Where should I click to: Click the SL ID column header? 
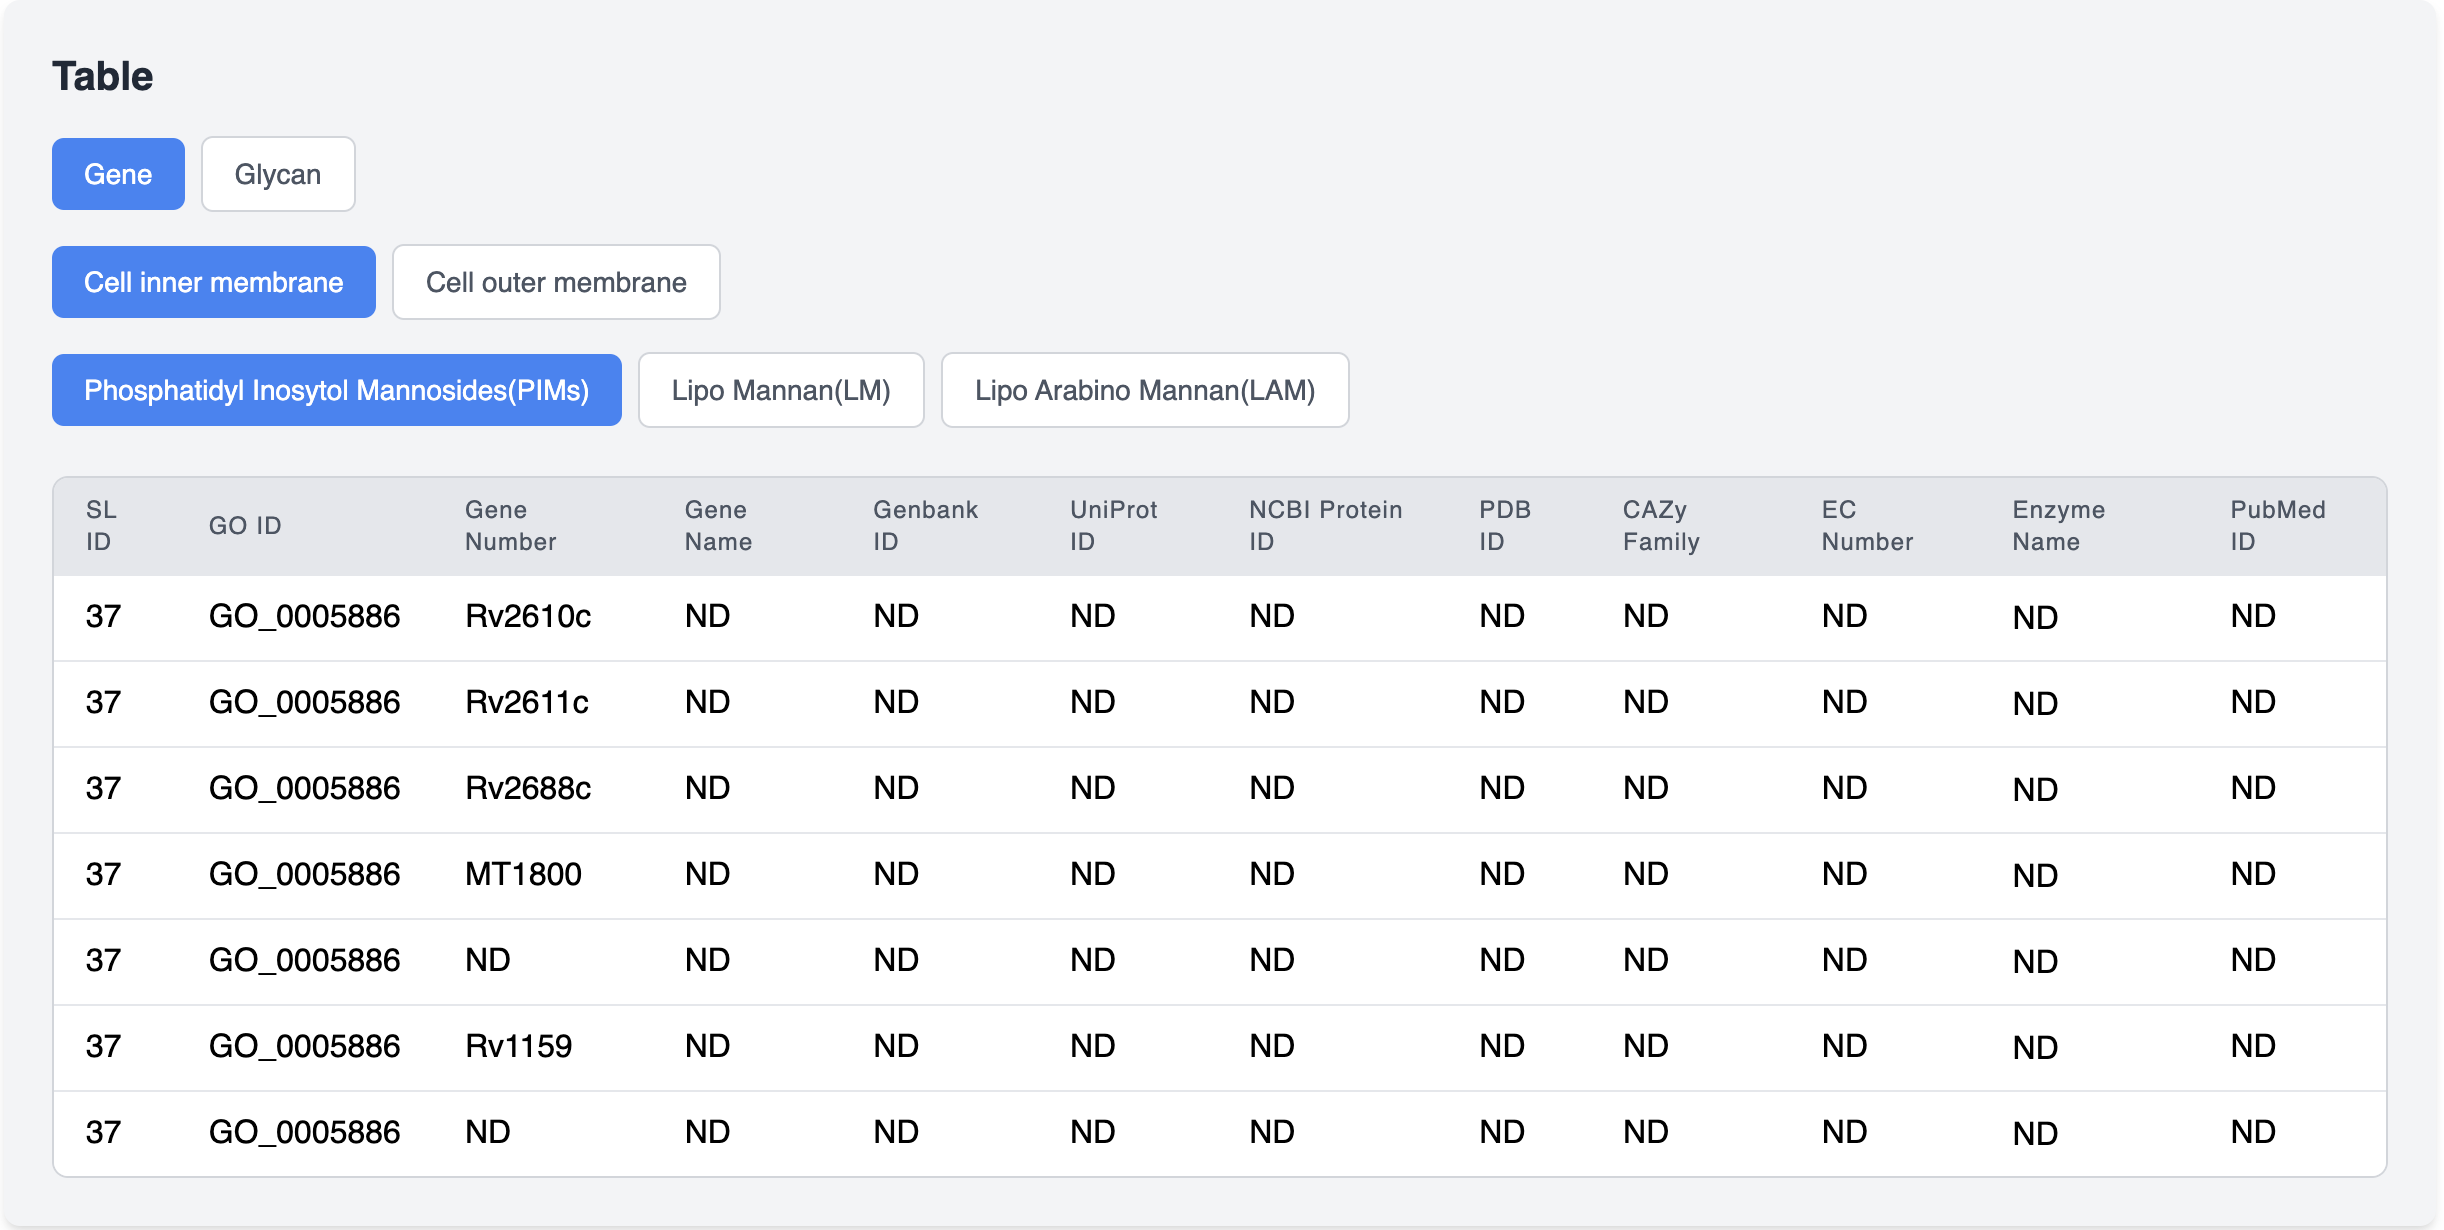(x=101, y=526)
